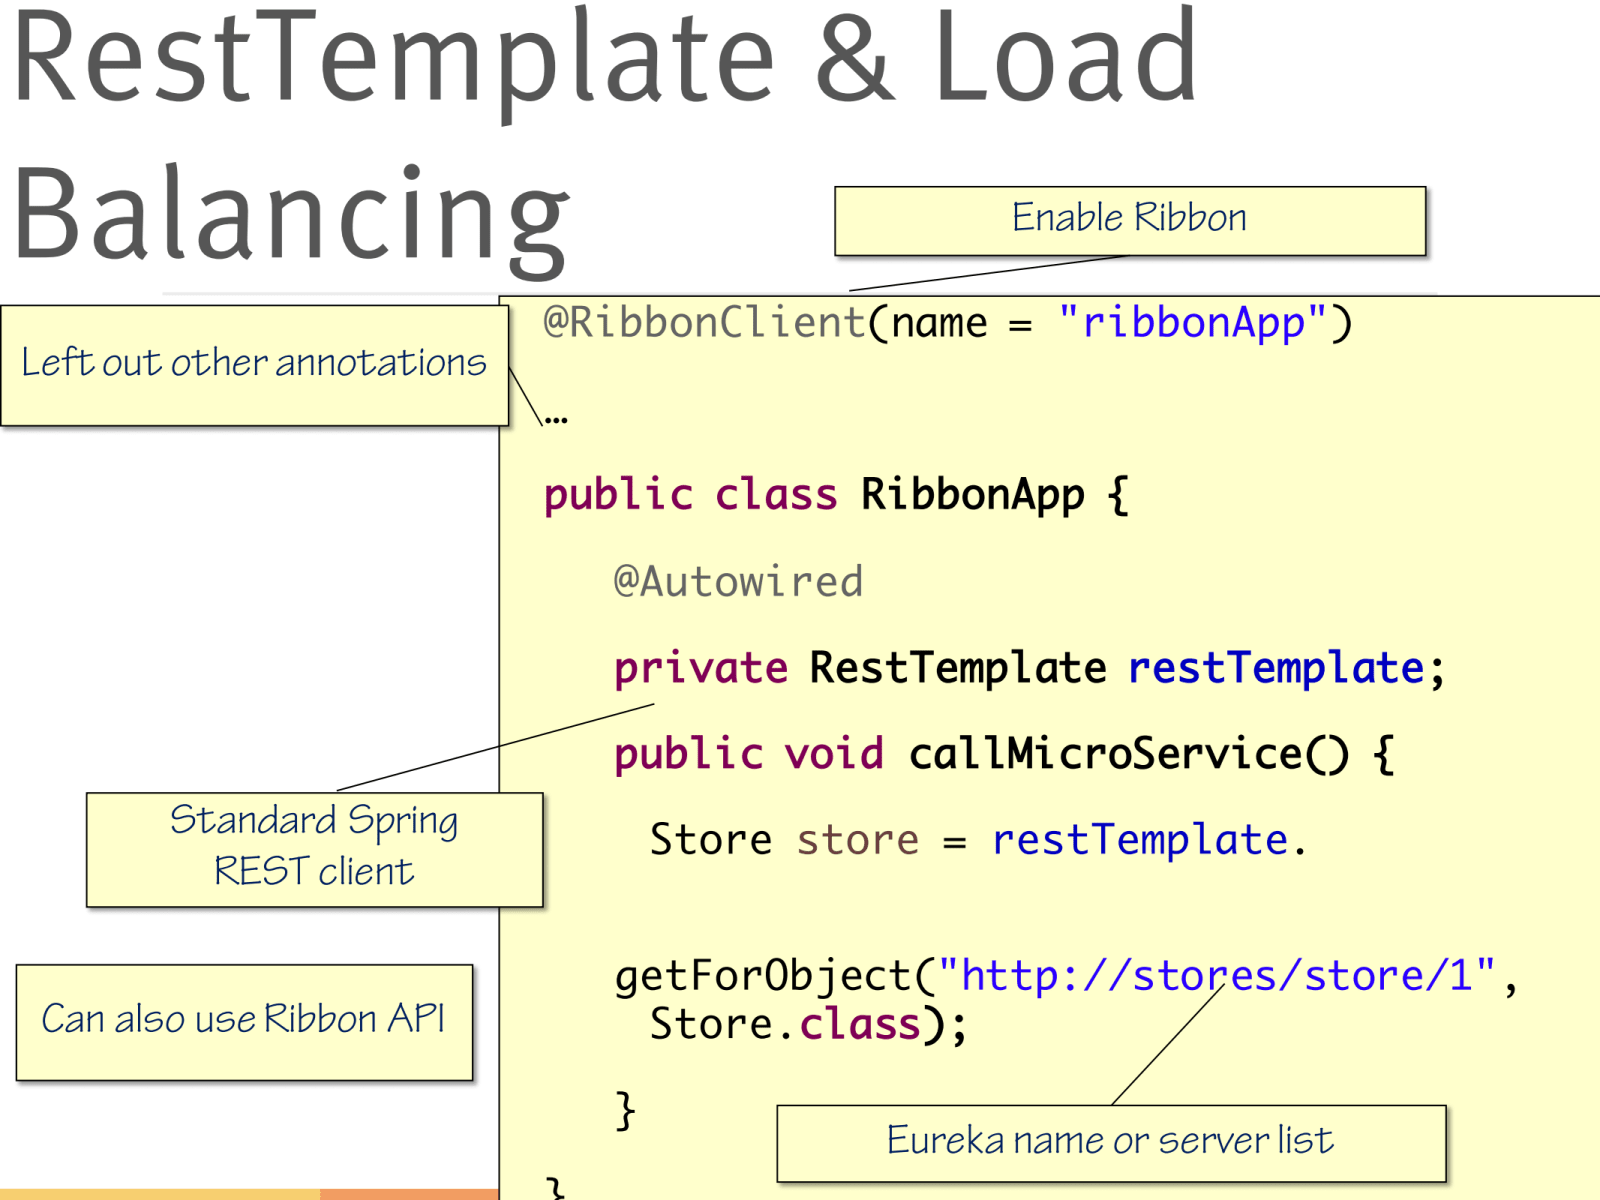1600x1200 pixels.
Task: Click the @RibbonClient annotation text
Action: [704, 323]
